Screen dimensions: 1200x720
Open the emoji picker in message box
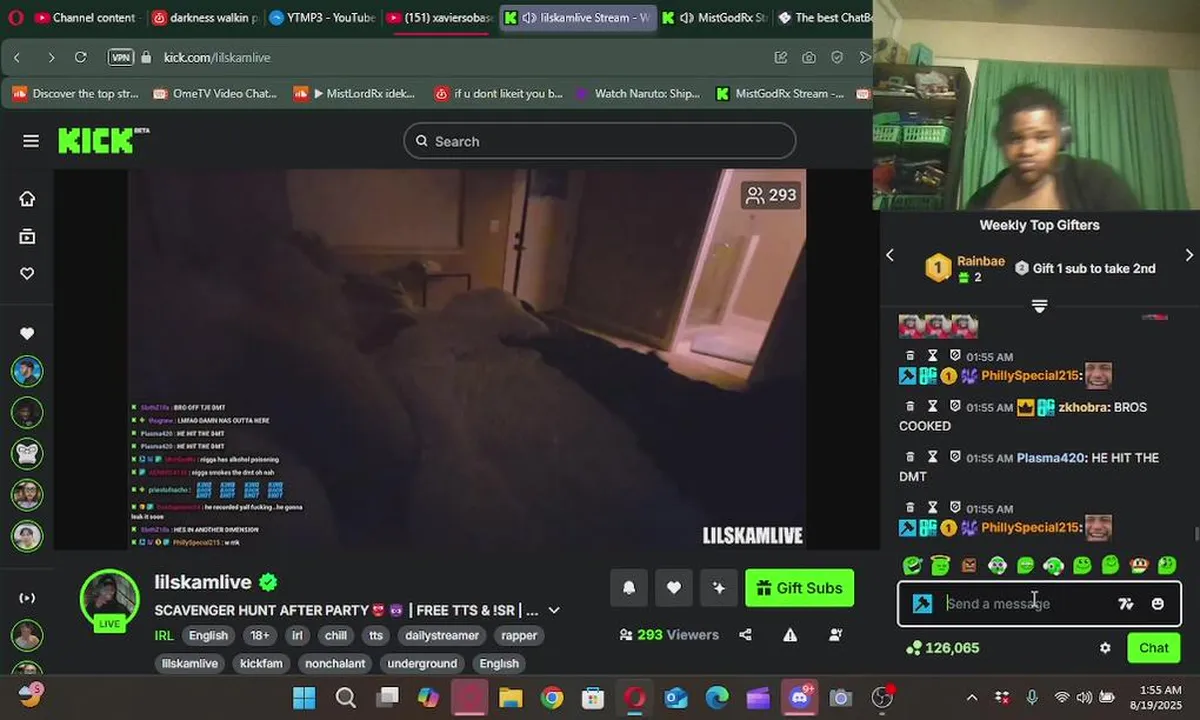click(1158, 604)
